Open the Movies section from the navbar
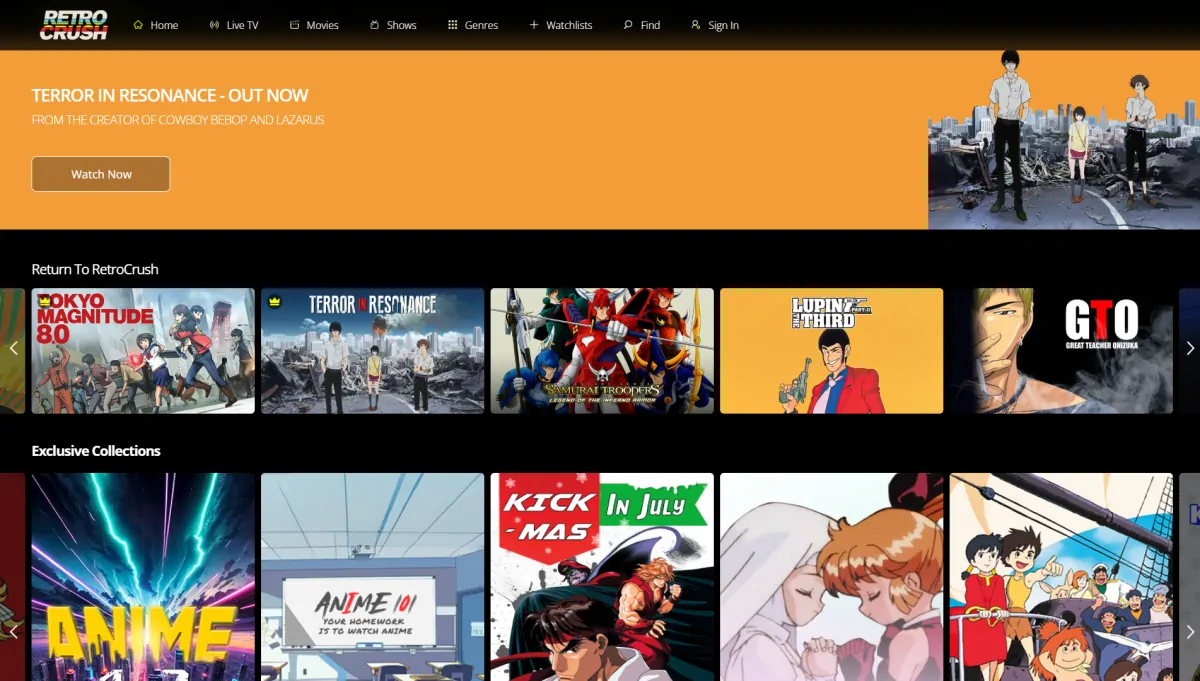Viewport: 1200px width, 681px height. [314, 24]
